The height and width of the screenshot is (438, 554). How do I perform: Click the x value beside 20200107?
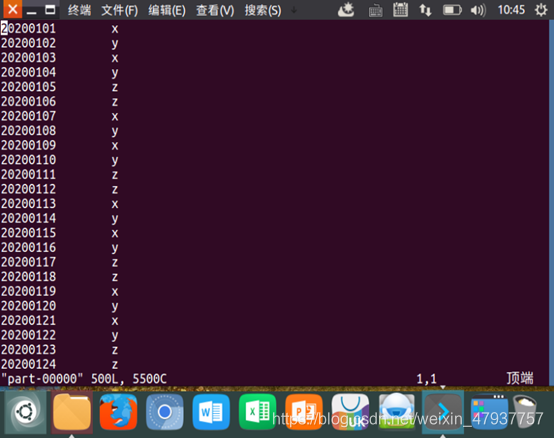tap(115, 117)
